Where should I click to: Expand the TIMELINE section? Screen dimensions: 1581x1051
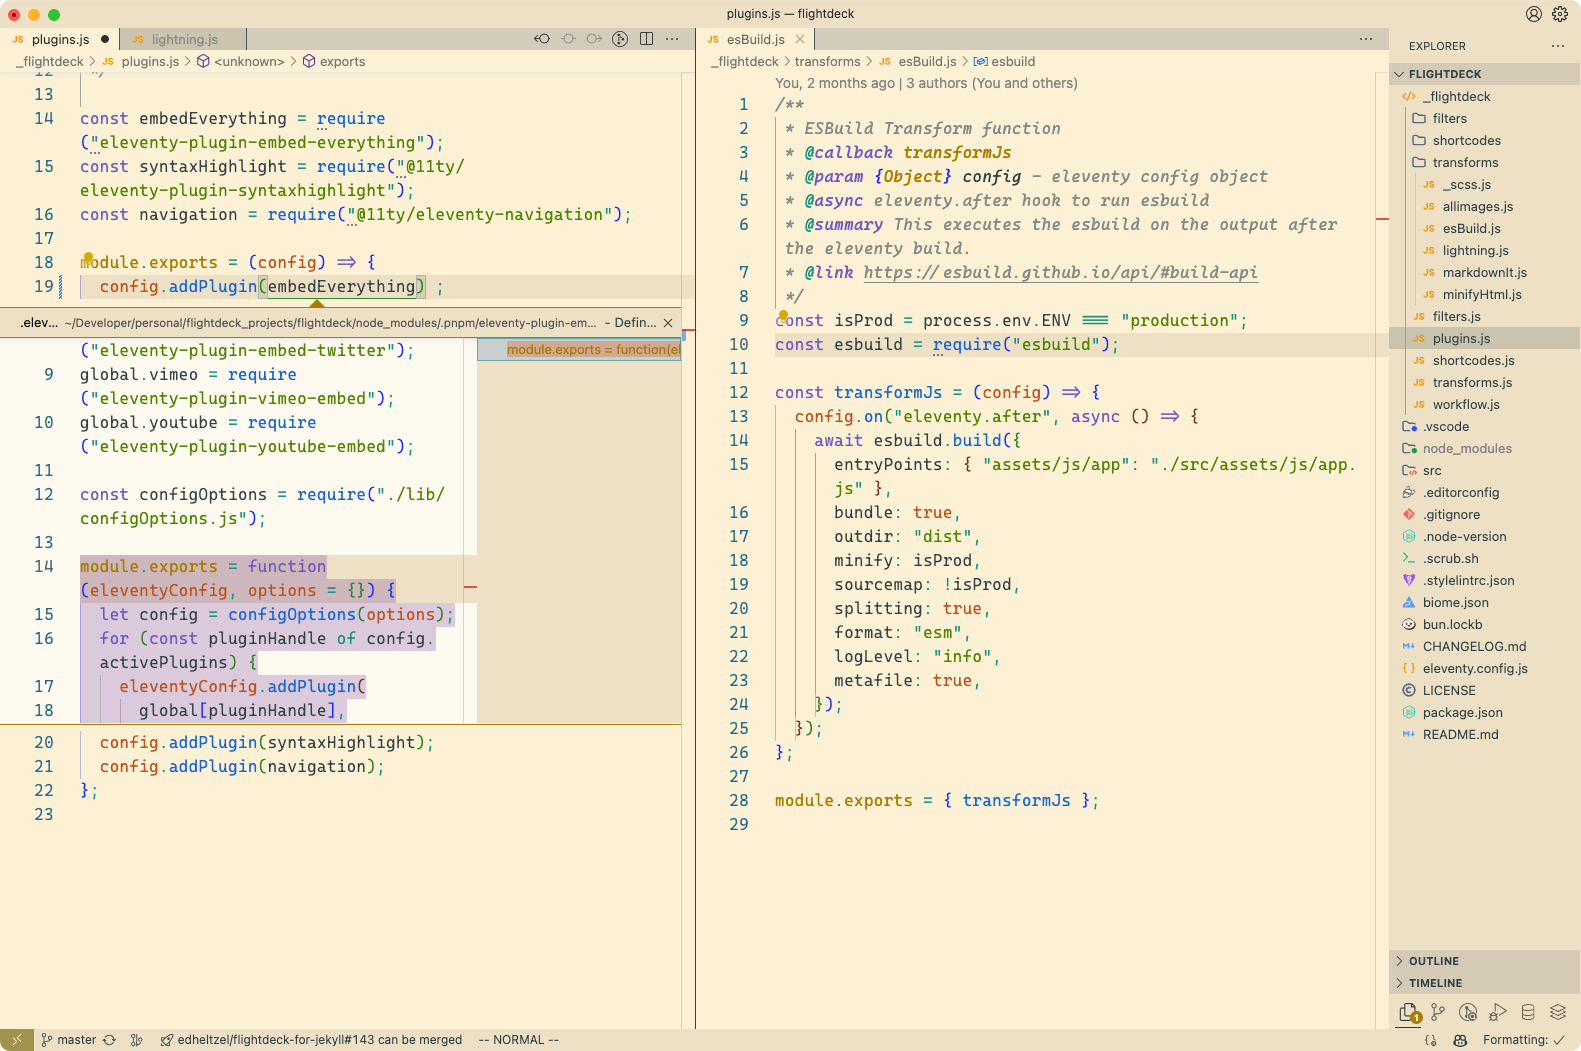tap(1485, 983)
